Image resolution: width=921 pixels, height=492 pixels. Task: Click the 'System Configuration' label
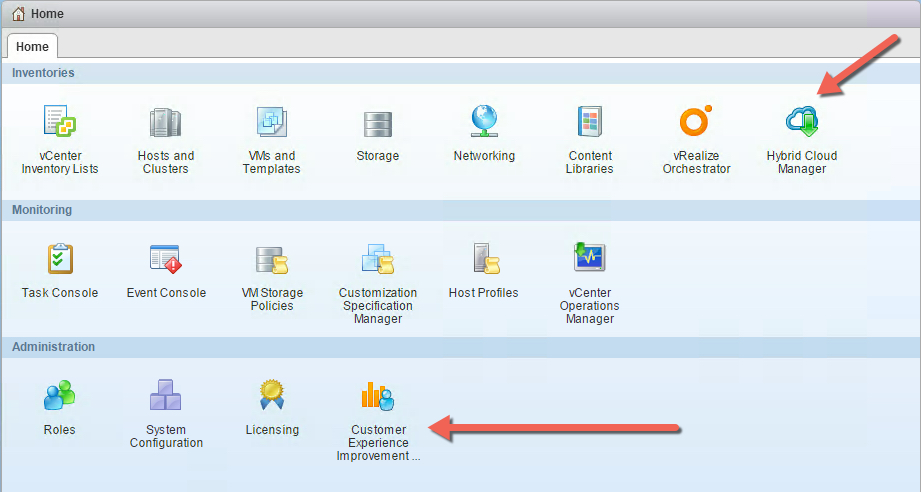(166, 436)
